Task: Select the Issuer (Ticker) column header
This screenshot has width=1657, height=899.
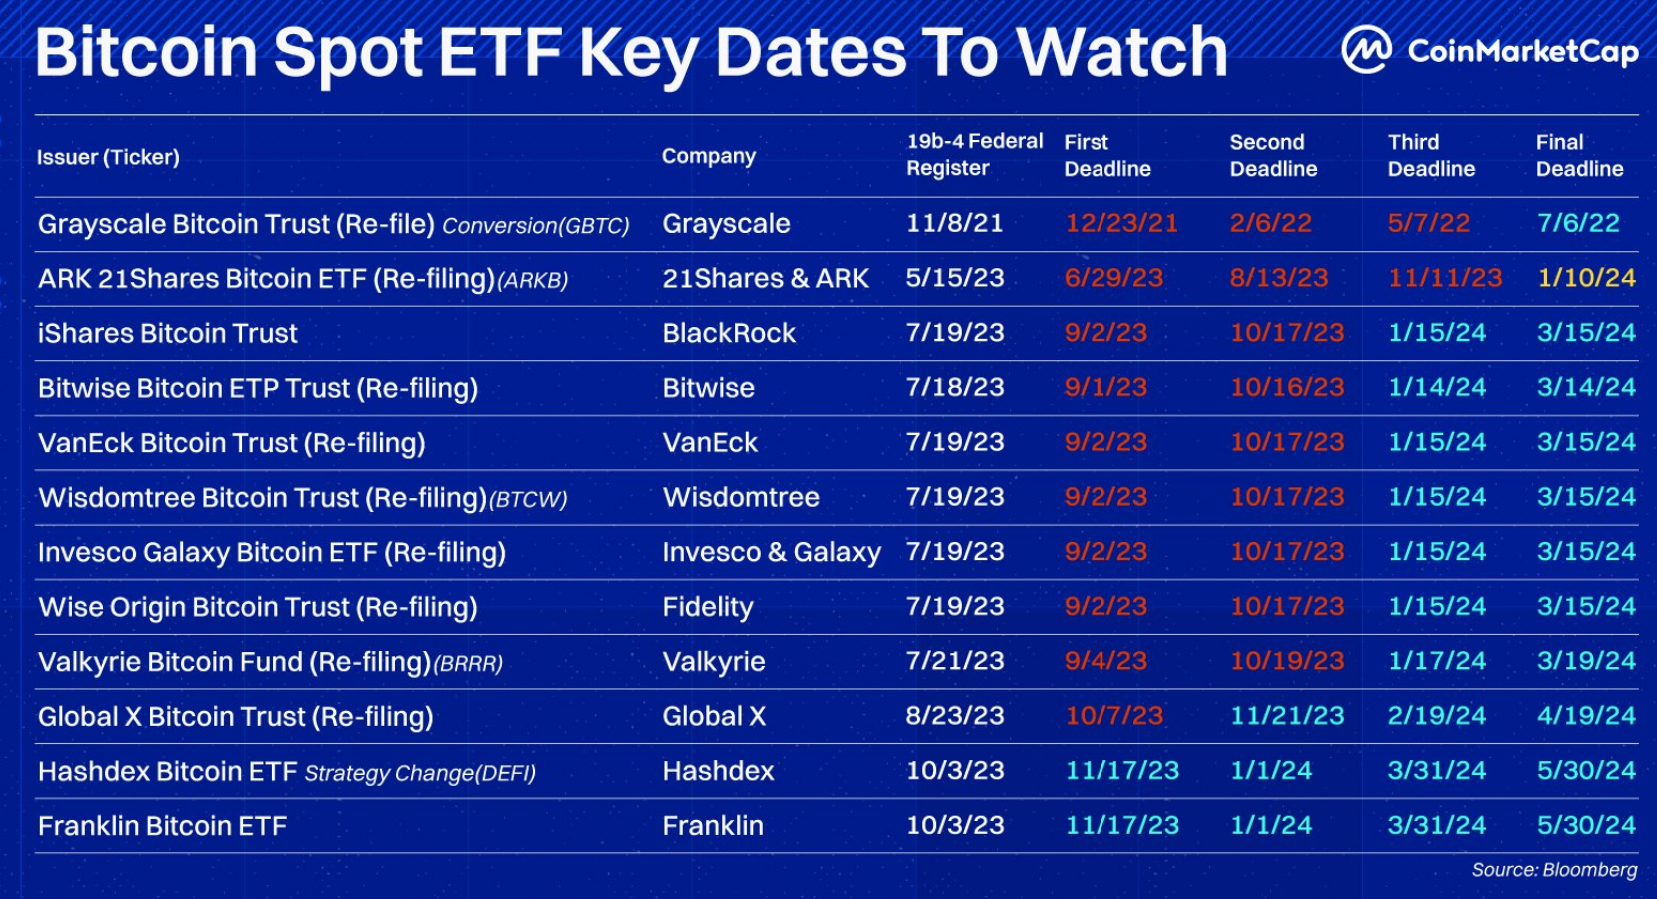Action: [x=108, y=157]
